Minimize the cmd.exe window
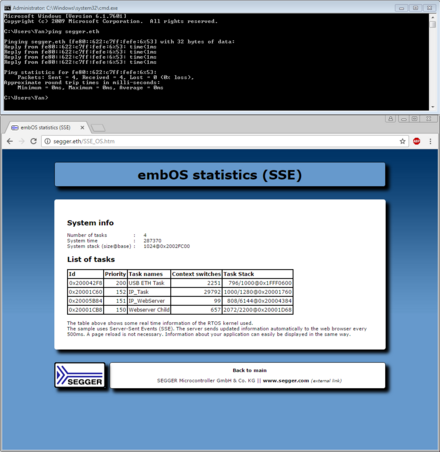Image resolution: width=440 pixels, height=452 pixels. 401,8
